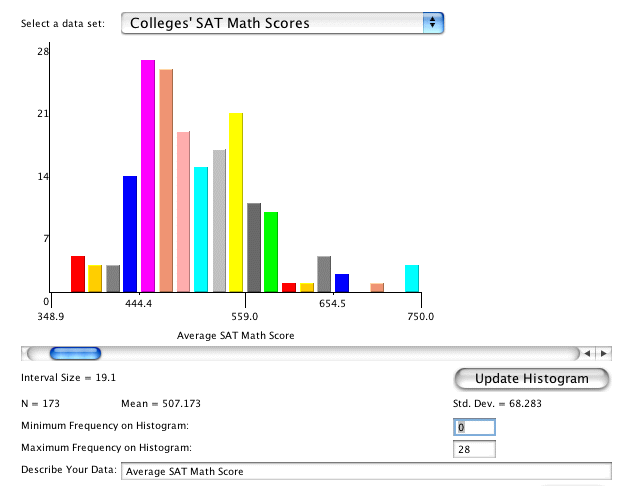The image size is (644, 486).
Task: Click the green histogram bar
Action: pyautogui.click(x=271, y=252)
